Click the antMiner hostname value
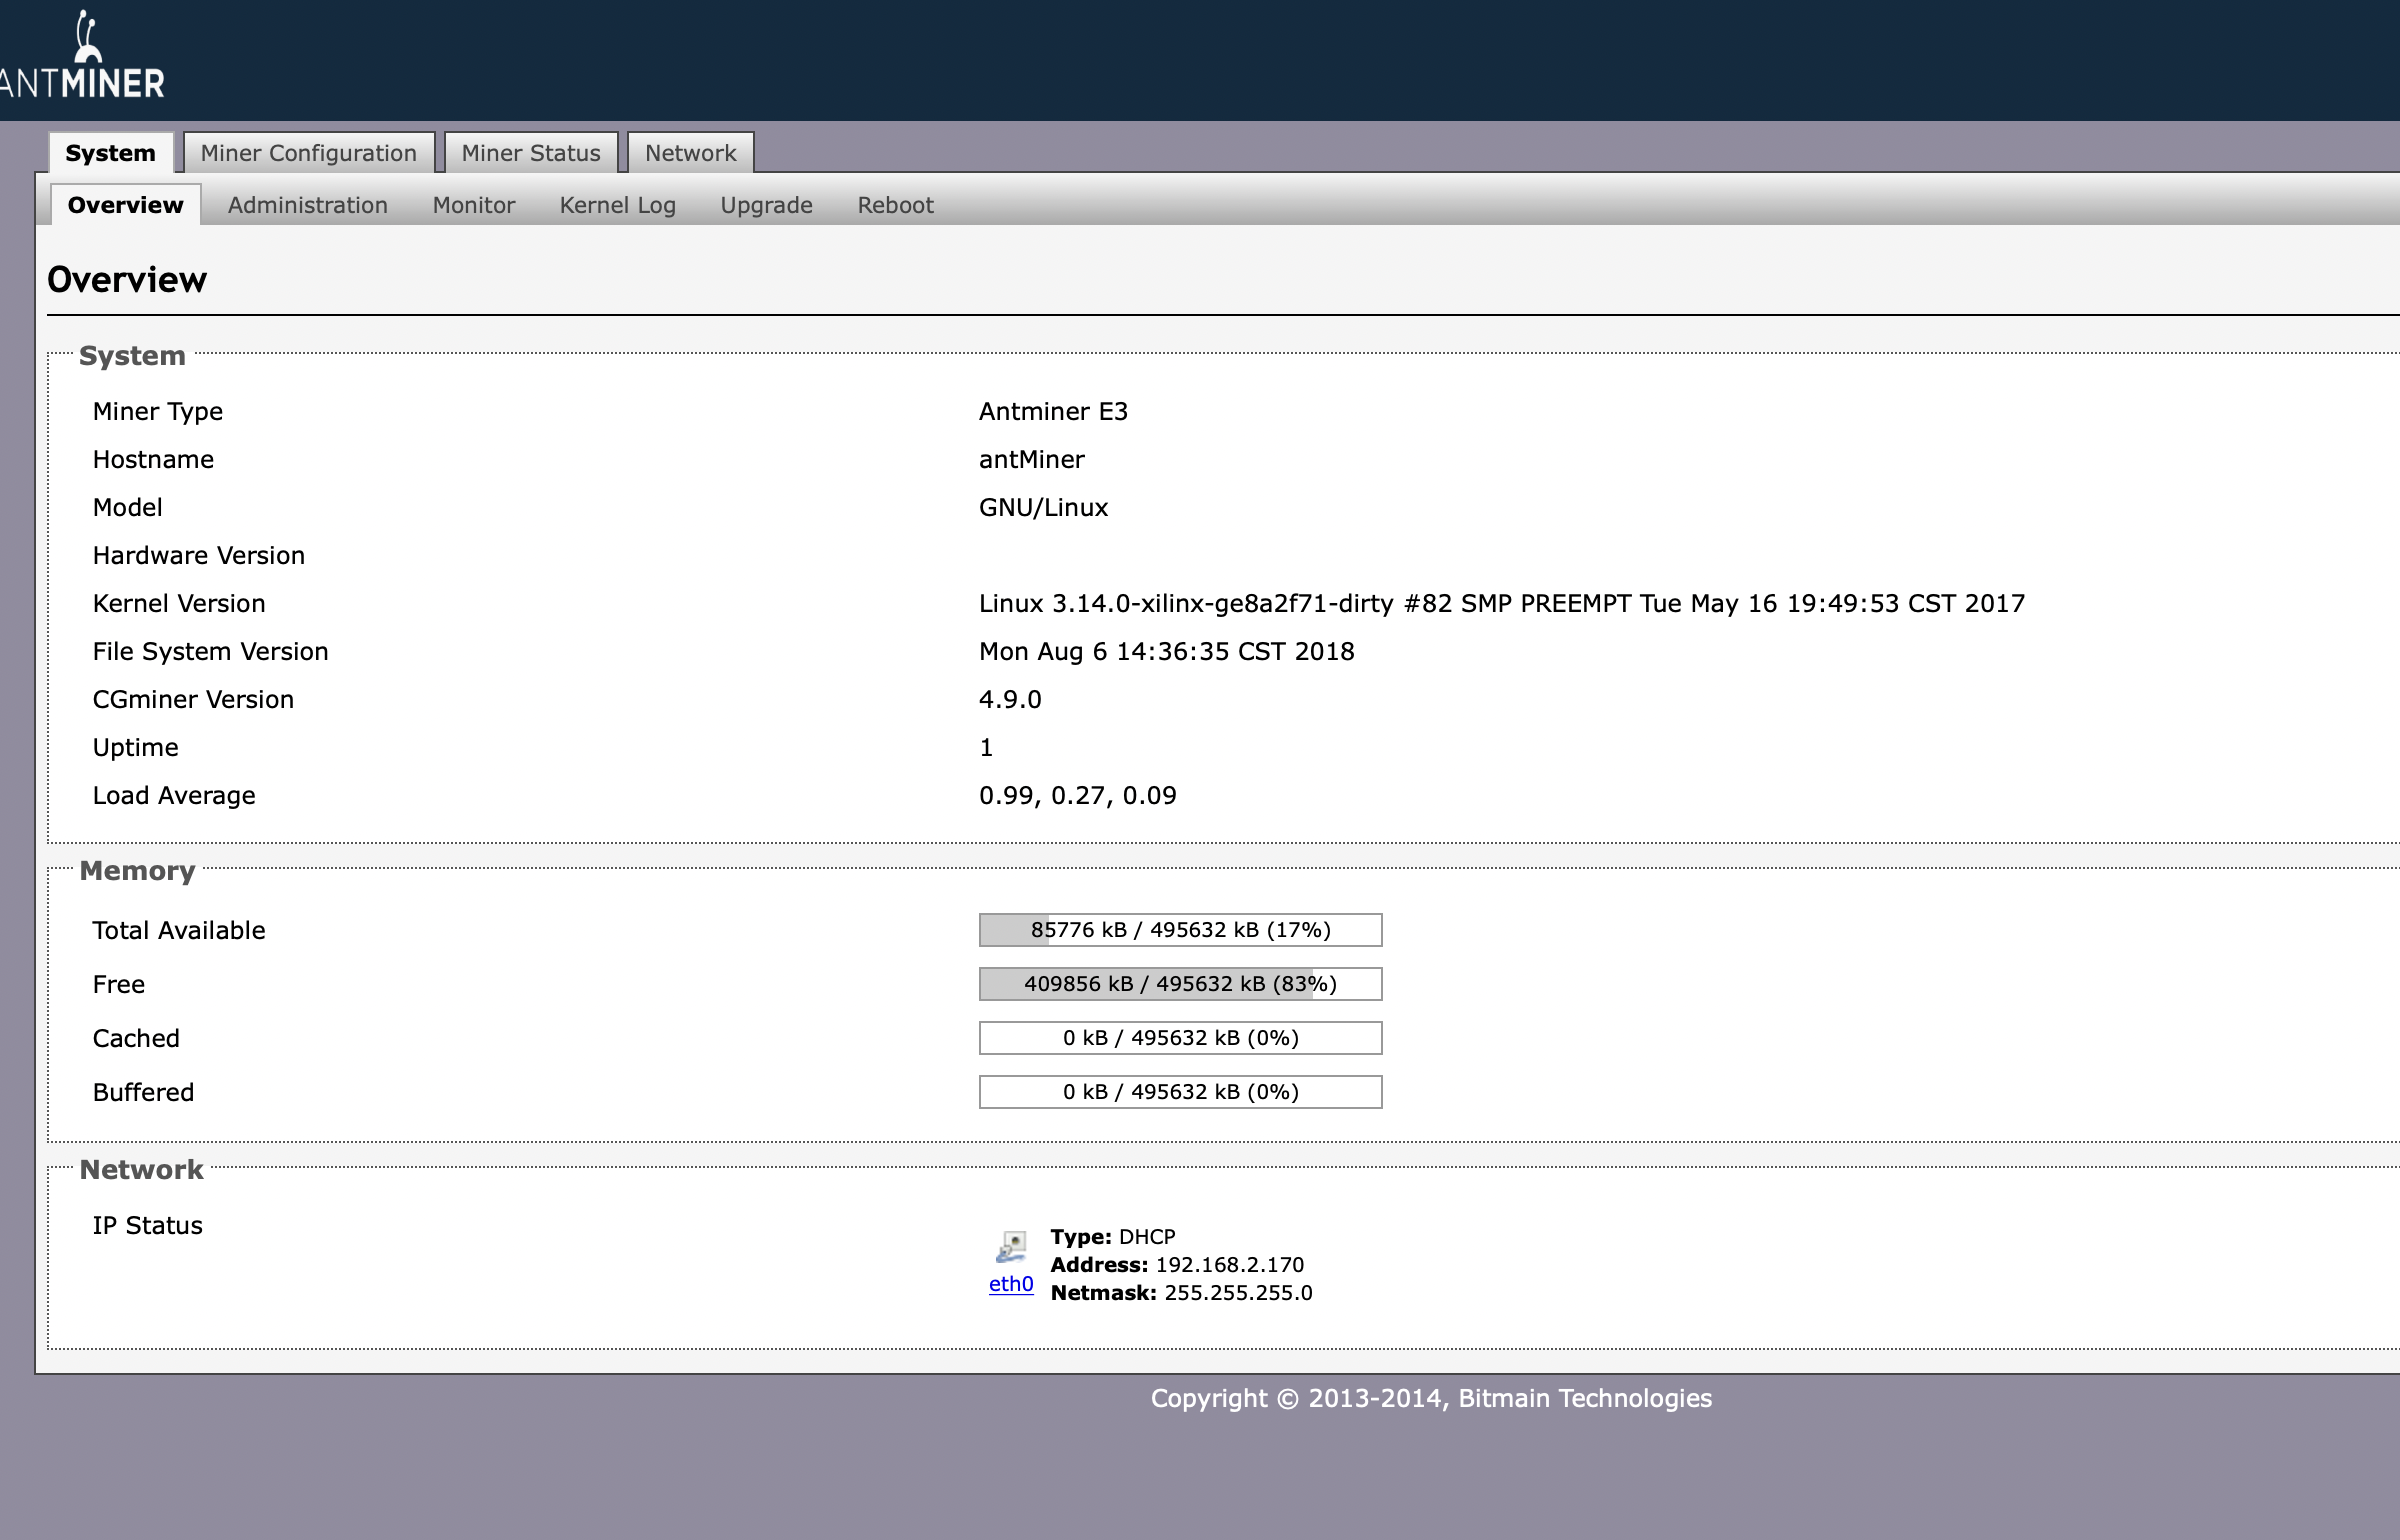The width and height of the screenshot is (2400, 1540). [1032, 460]
